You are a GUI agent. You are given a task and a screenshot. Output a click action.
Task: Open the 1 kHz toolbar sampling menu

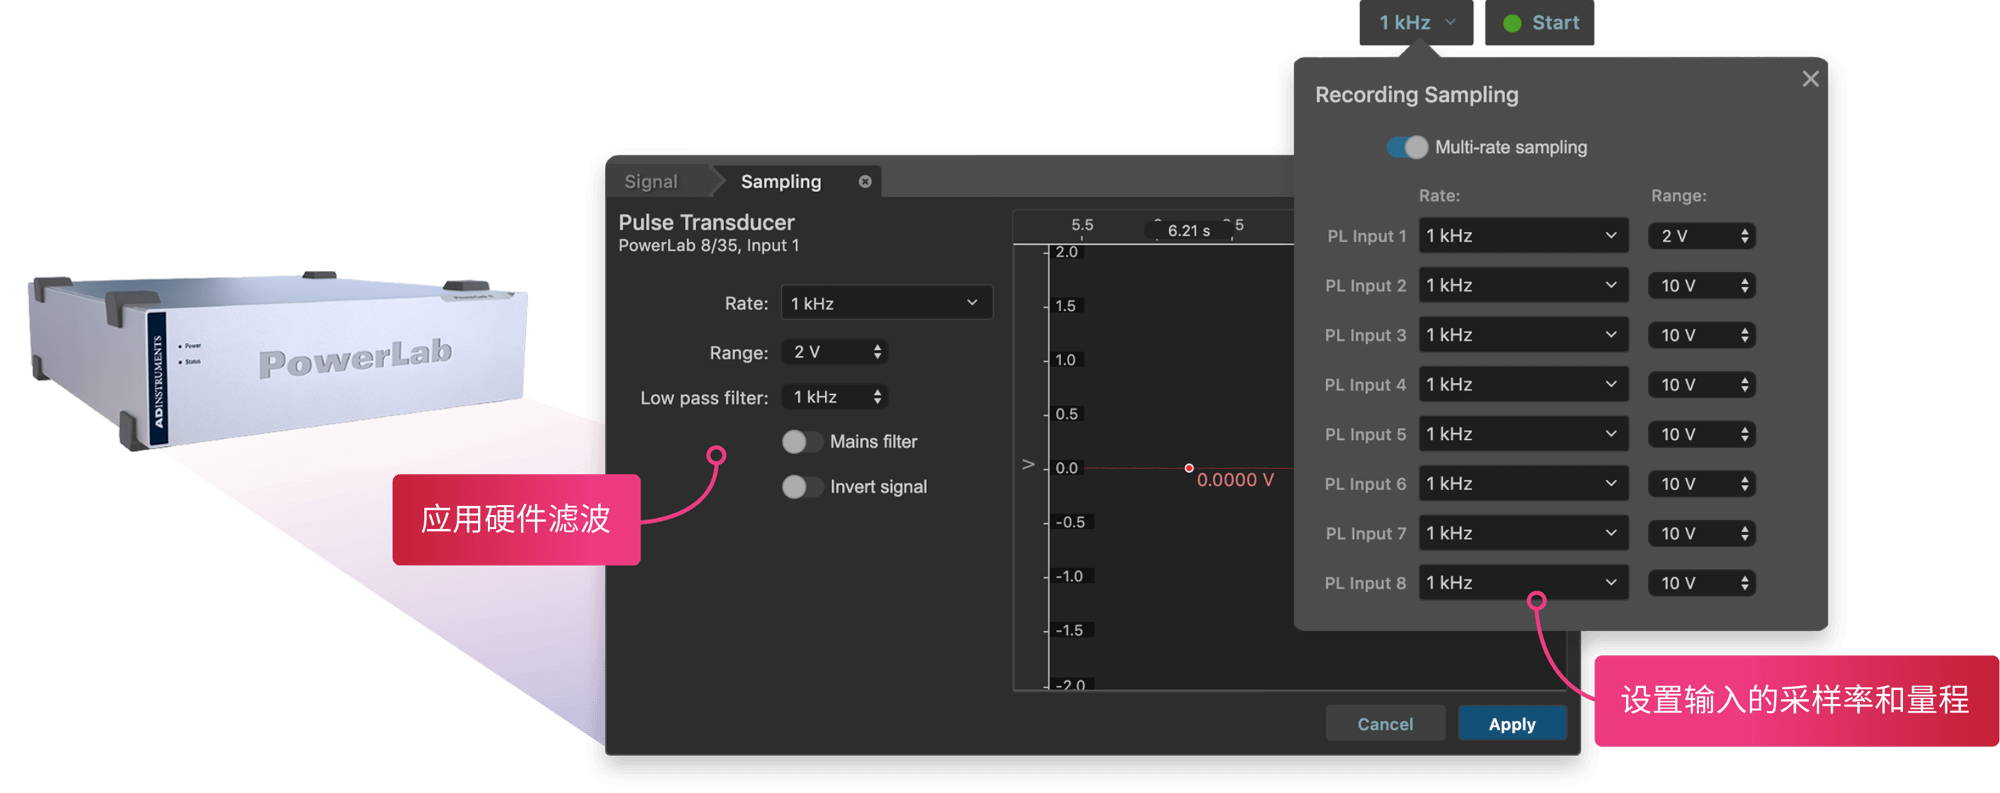1416,23
